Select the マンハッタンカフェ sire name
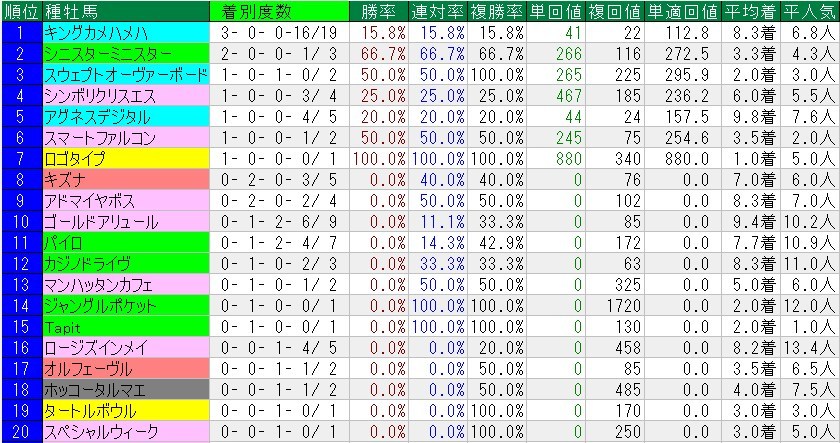840x443 pixels. coord(126,284)
